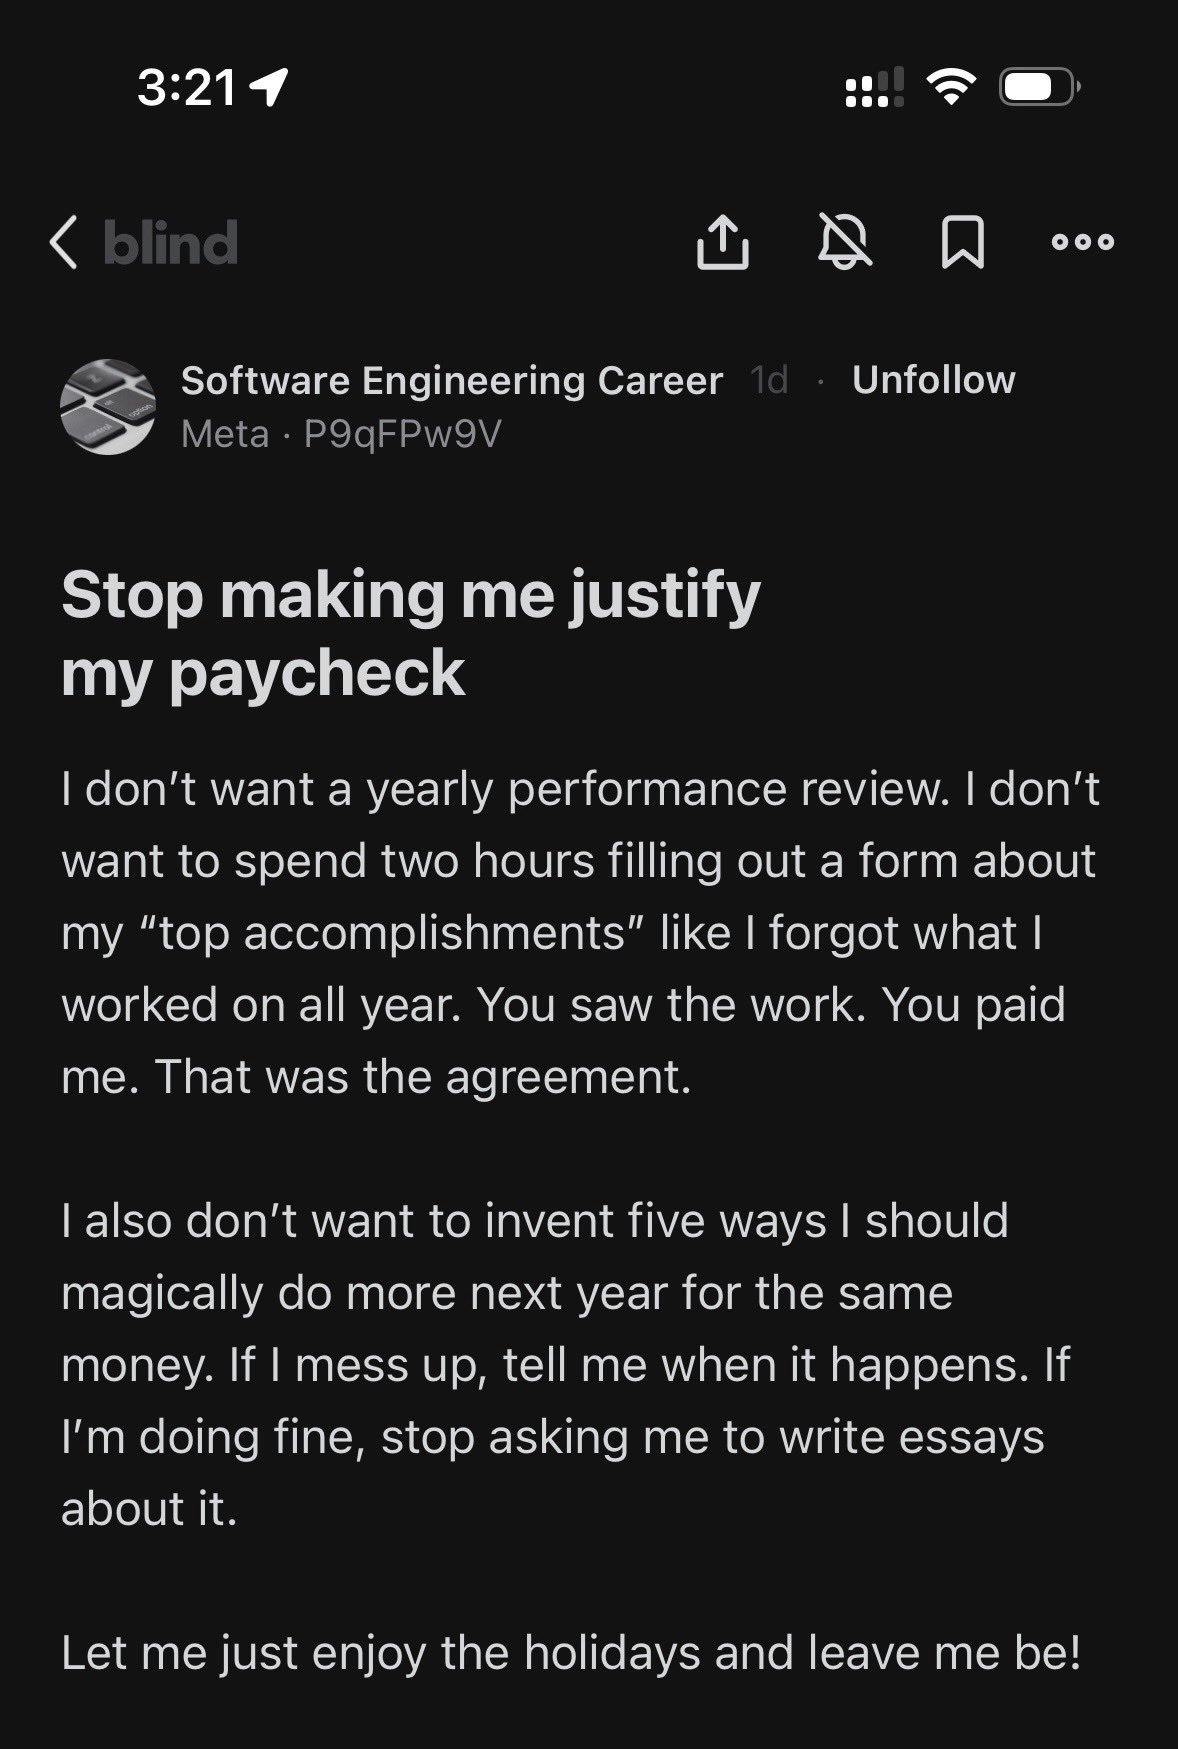Open the three-dot more options menu

click(1083, 242)
